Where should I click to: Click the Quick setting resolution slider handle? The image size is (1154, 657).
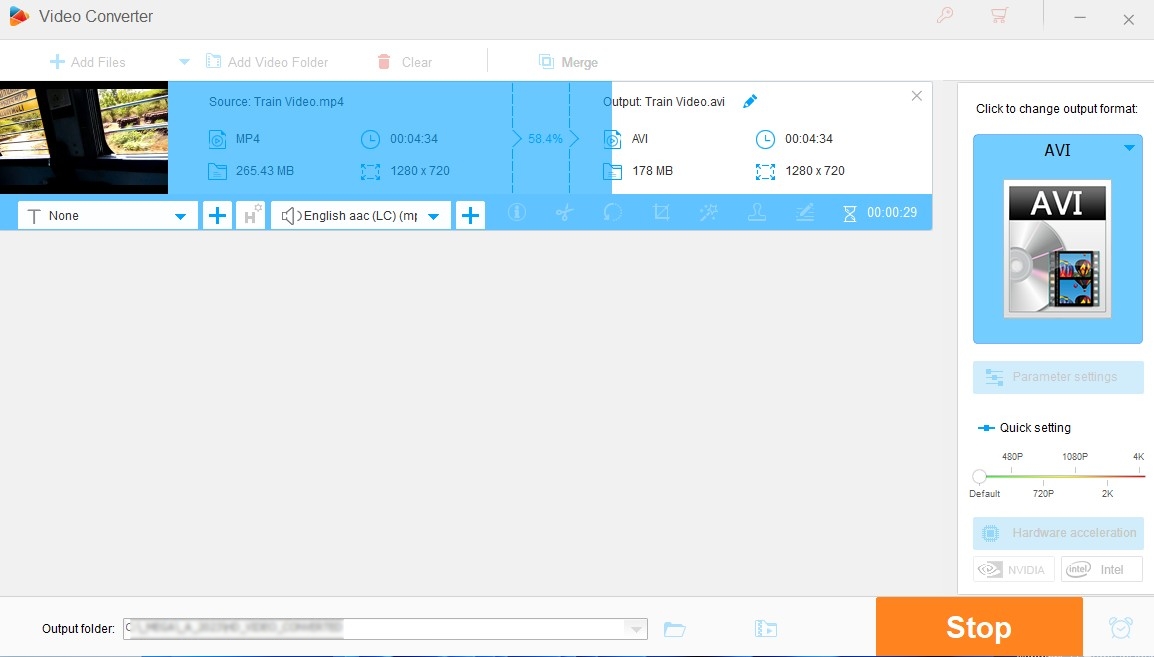click(979, 477)
